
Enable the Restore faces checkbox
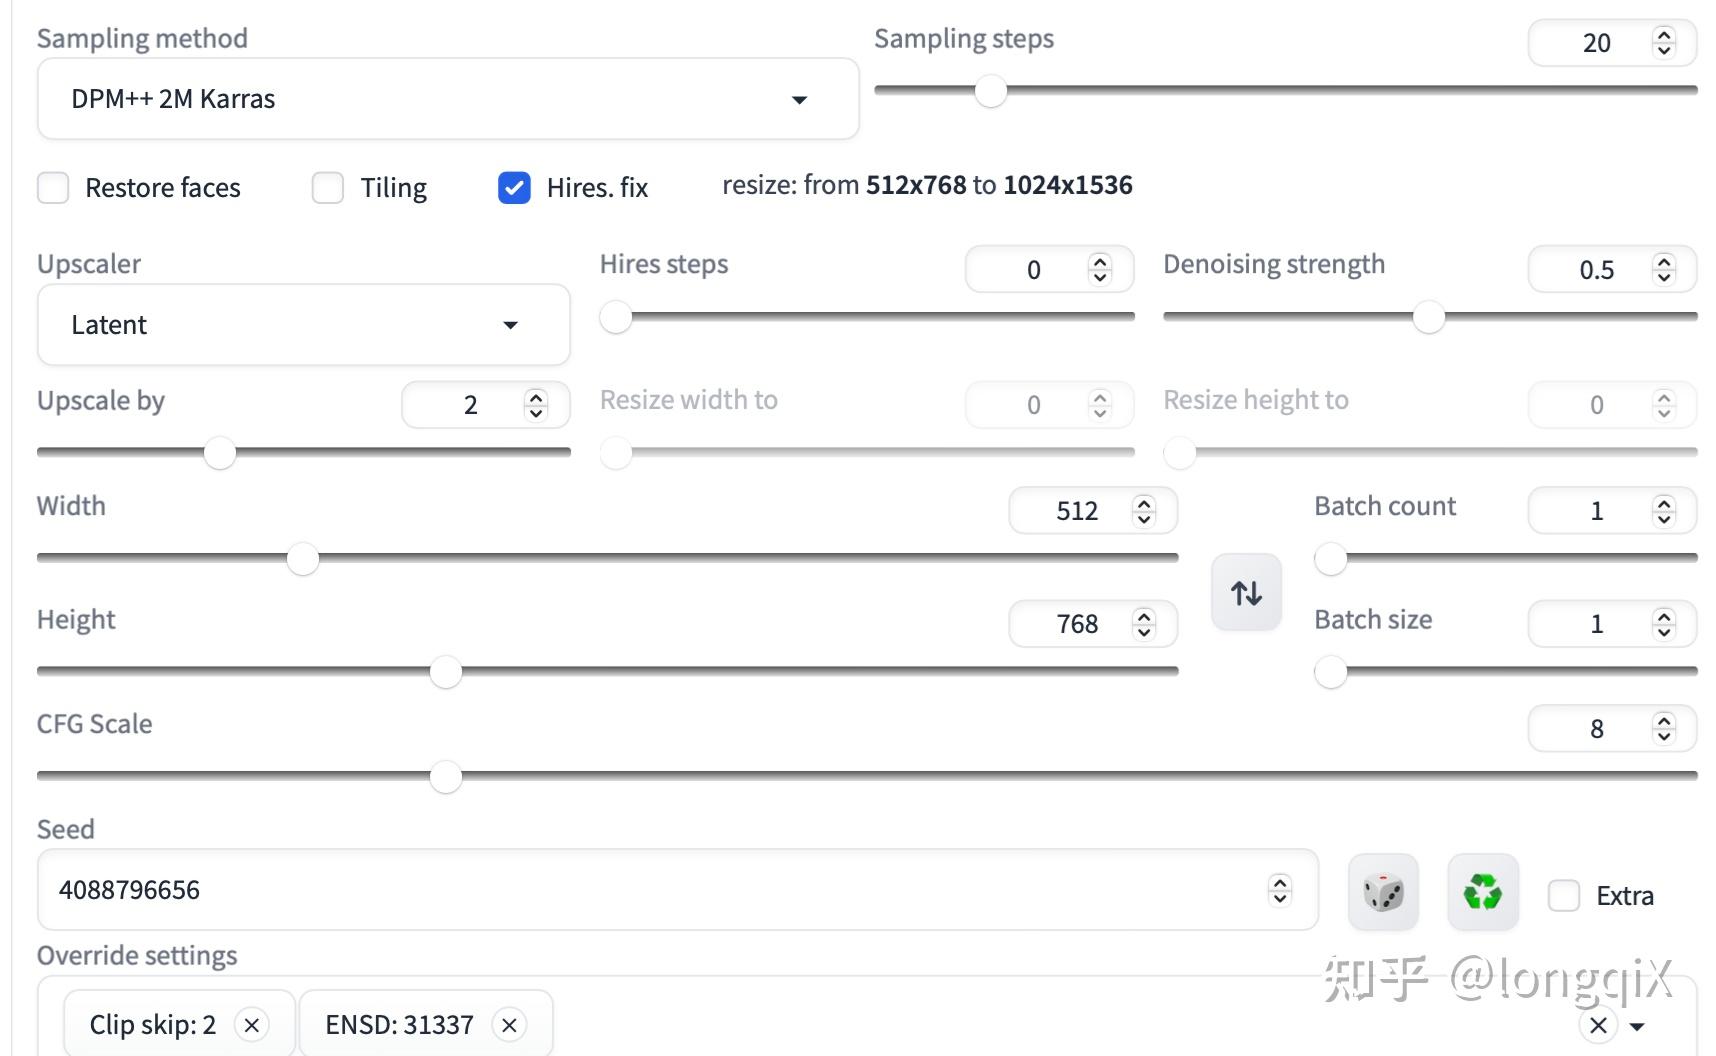[x=53, y=188]
